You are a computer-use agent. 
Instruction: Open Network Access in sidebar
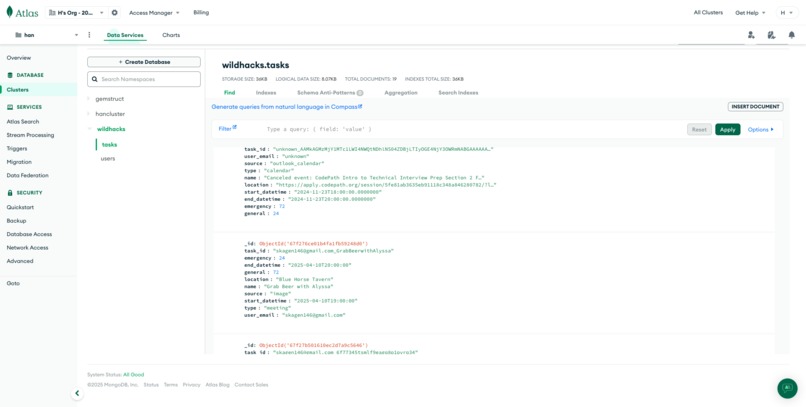tap(28, 248)
